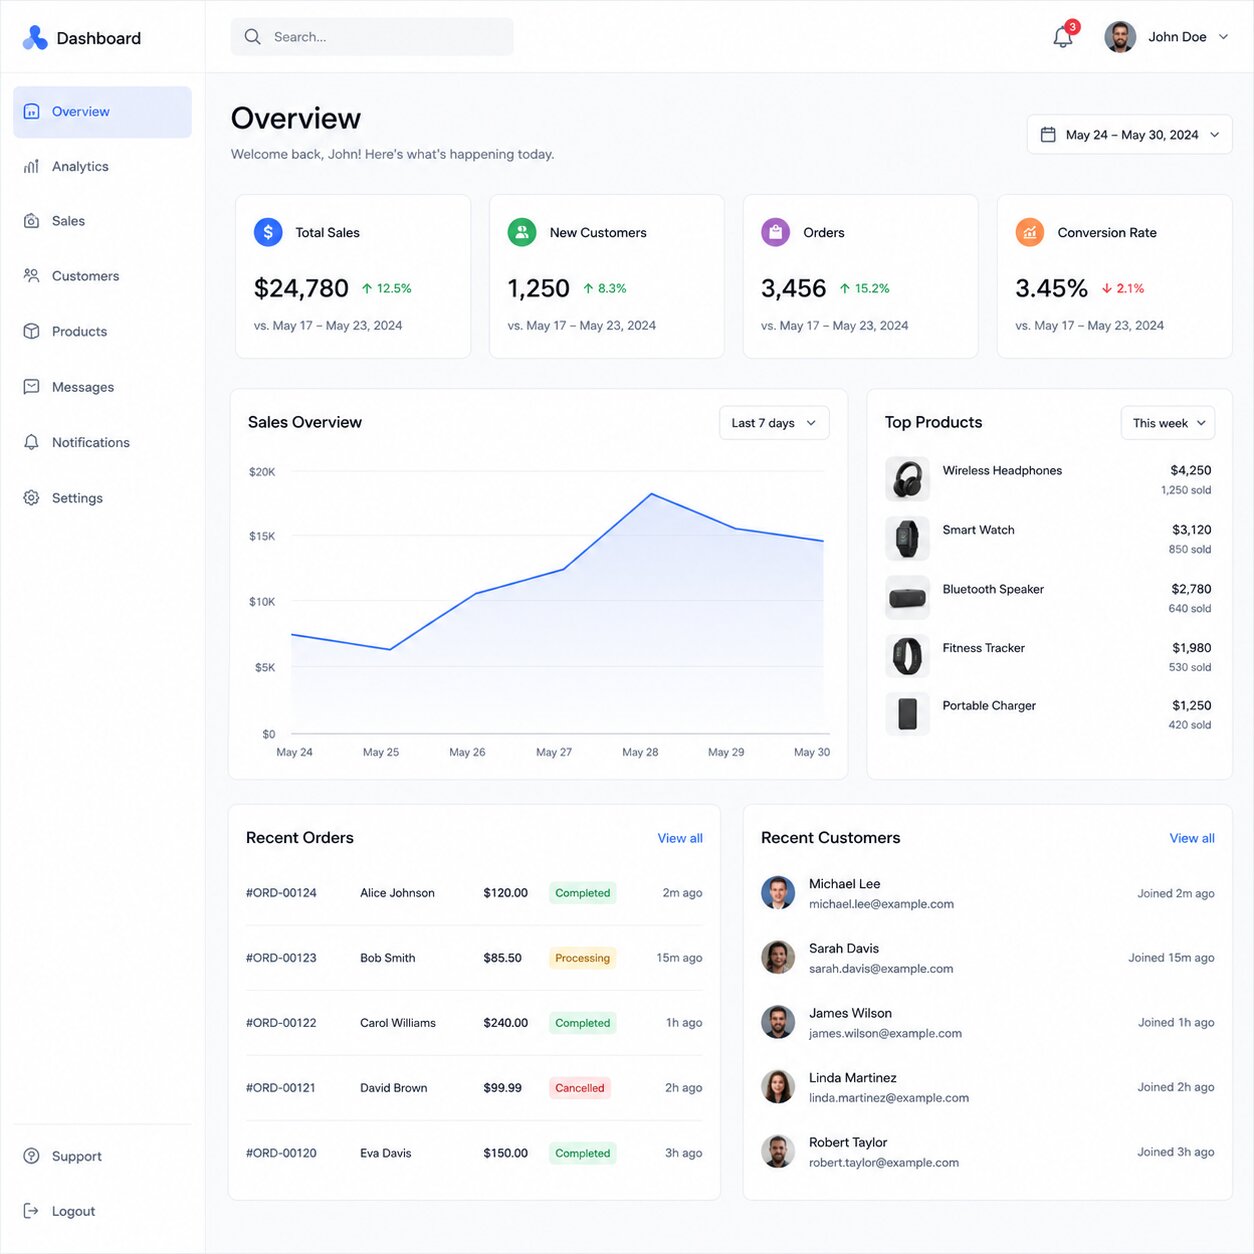Click the Messages envelope icon
The image size is (1254, 1254).
click(32, 387)
